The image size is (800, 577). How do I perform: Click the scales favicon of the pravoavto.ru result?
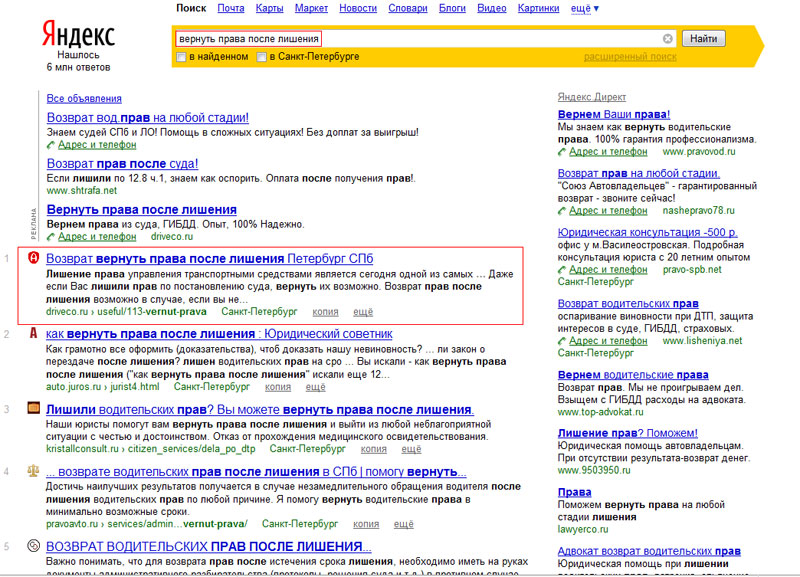pos(33,470)
